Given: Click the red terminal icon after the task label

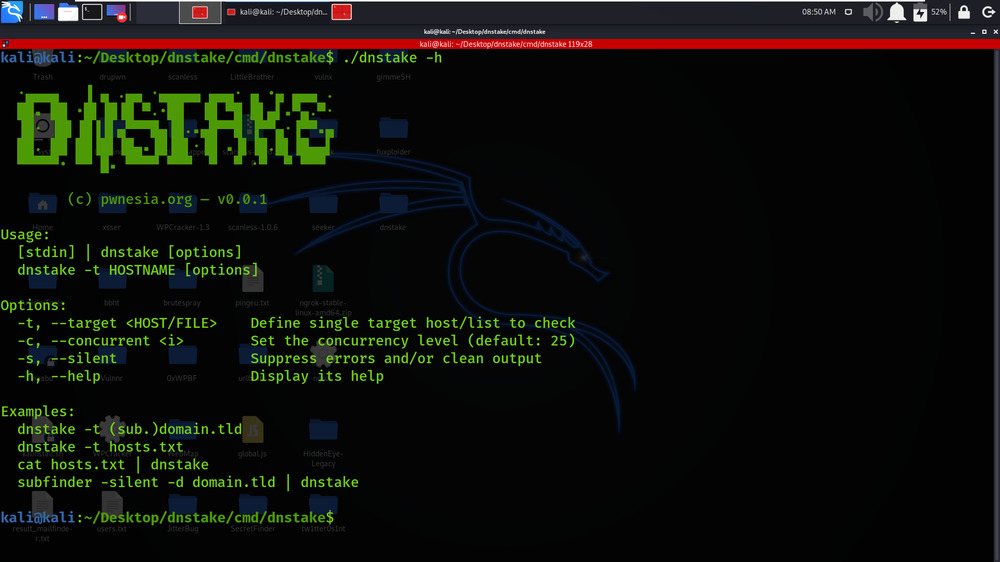Looking at the screenshot, I should click(342, 12).
